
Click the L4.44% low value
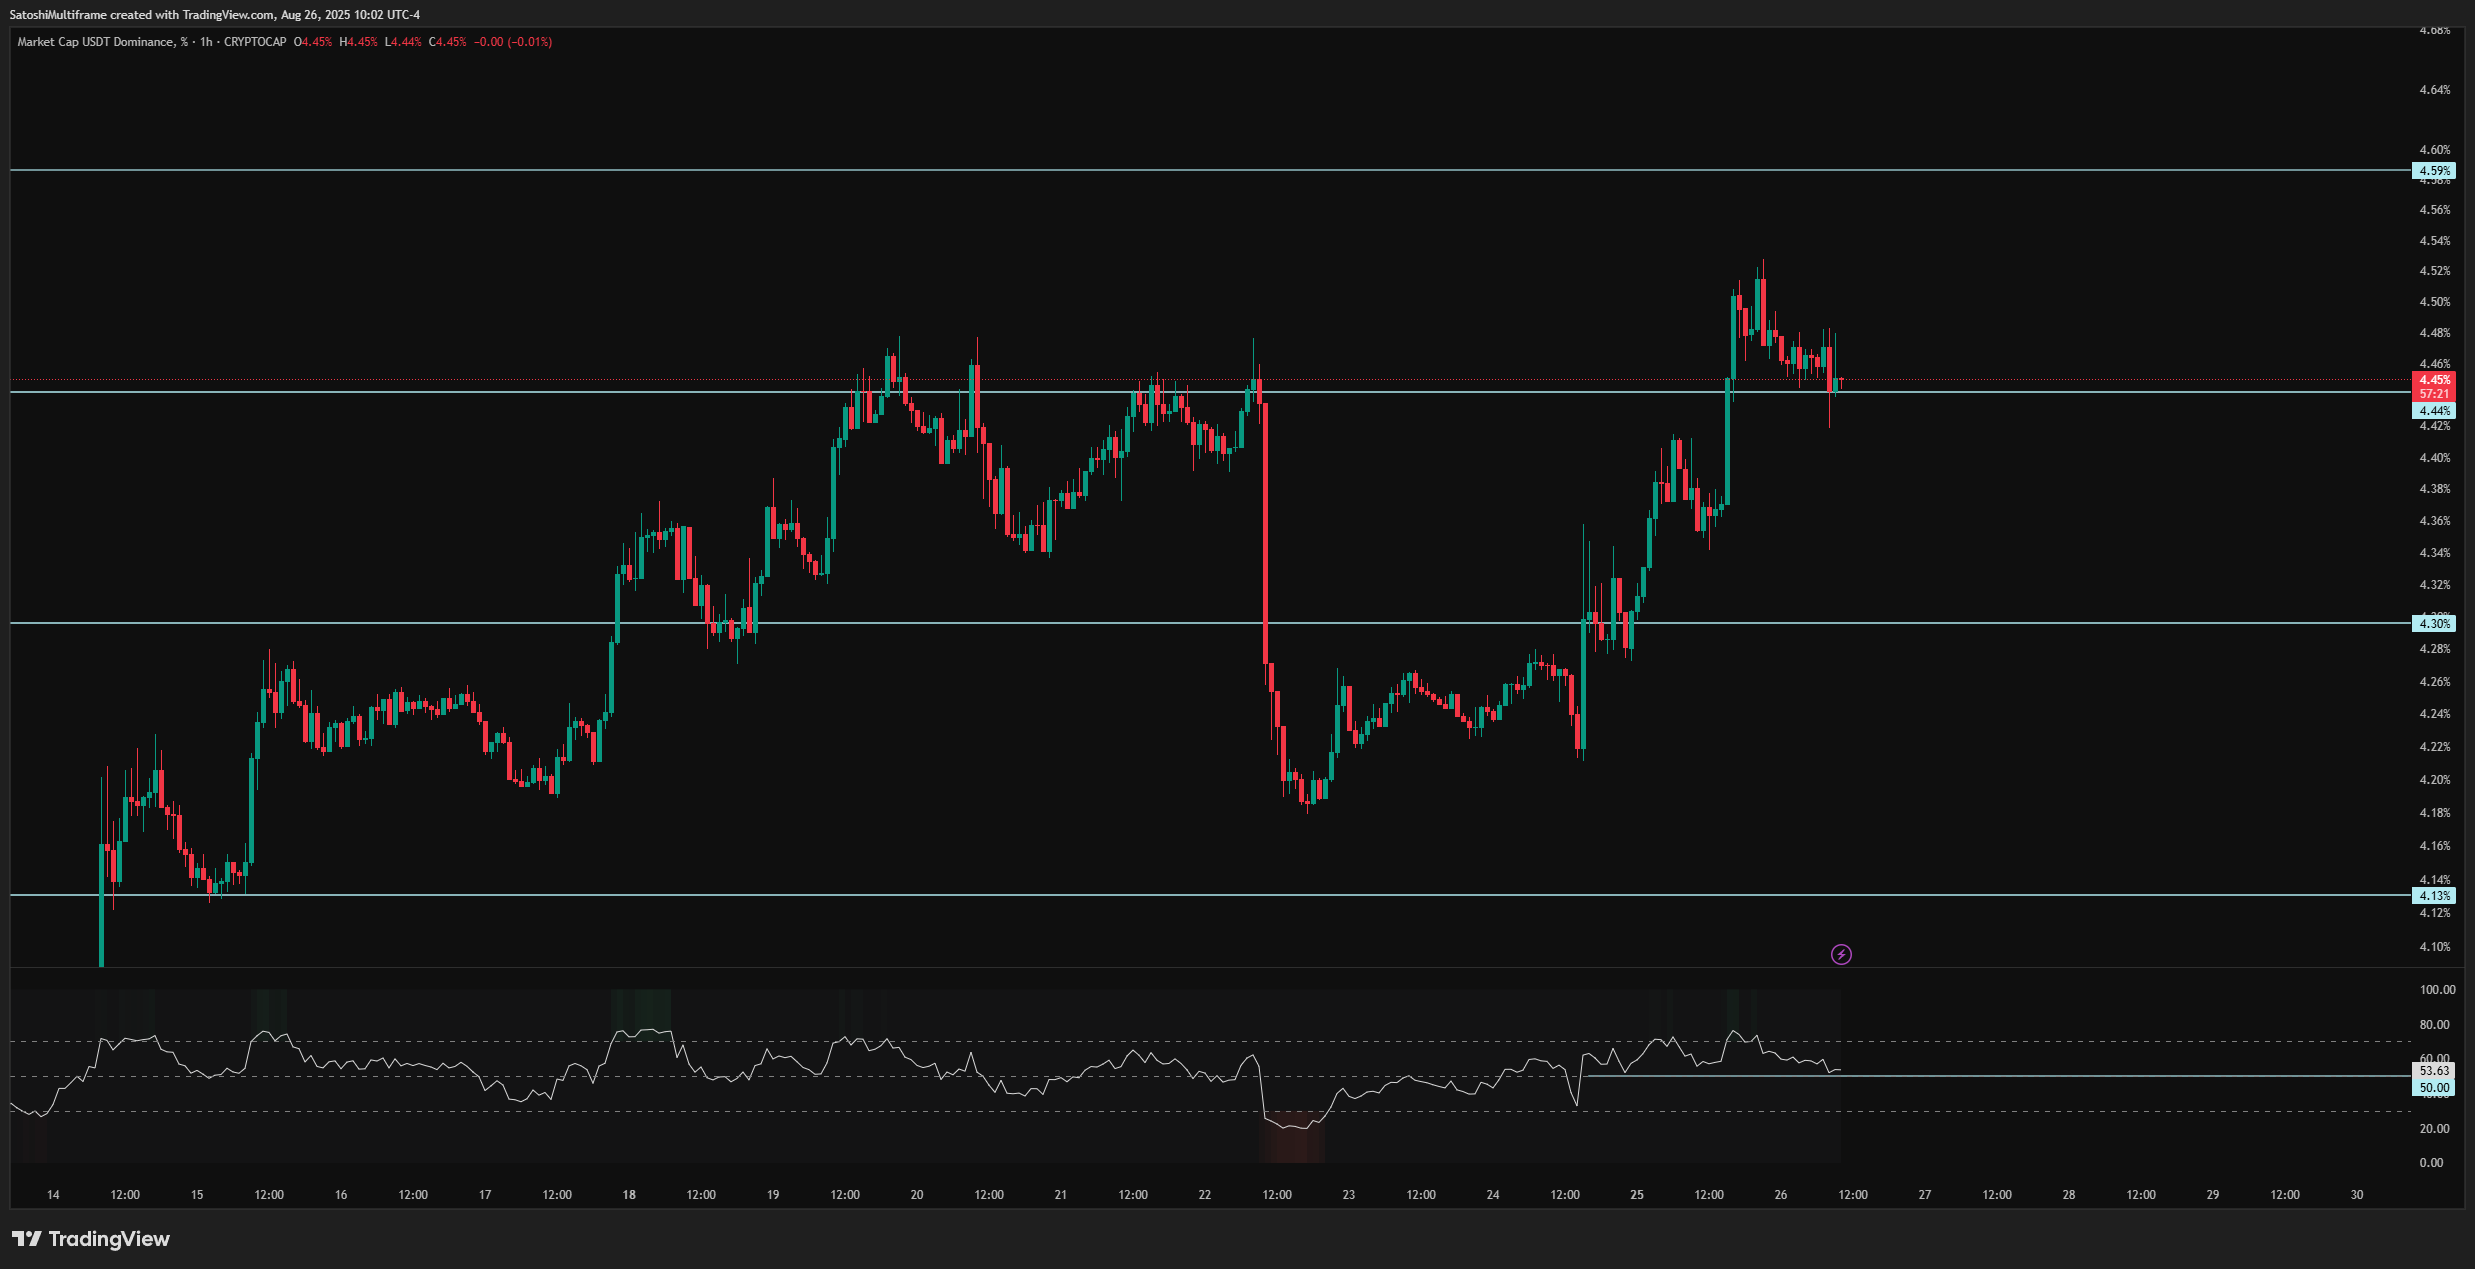pos(404,42)
